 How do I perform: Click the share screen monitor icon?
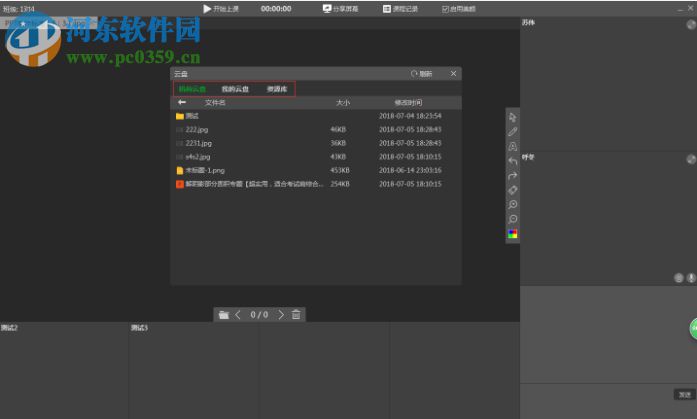327,8
